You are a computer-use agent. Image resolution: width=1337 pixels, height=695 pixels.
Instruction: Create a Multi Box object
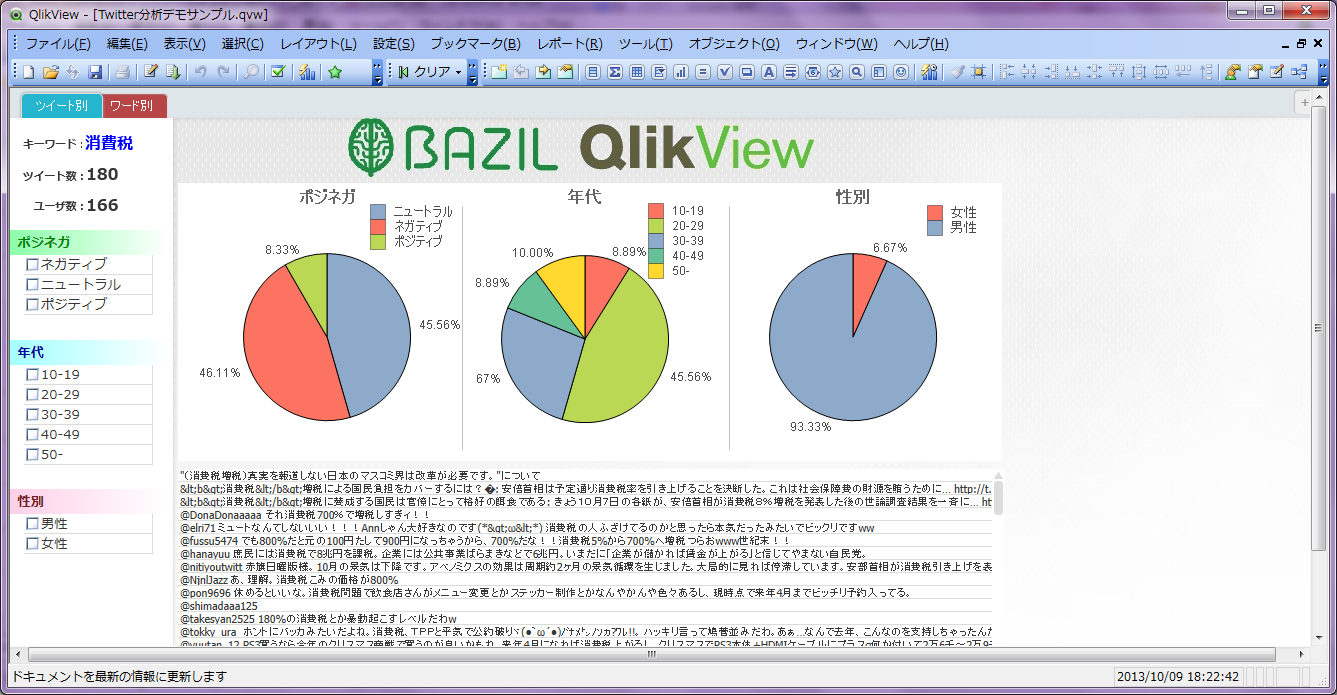point(659,72)
